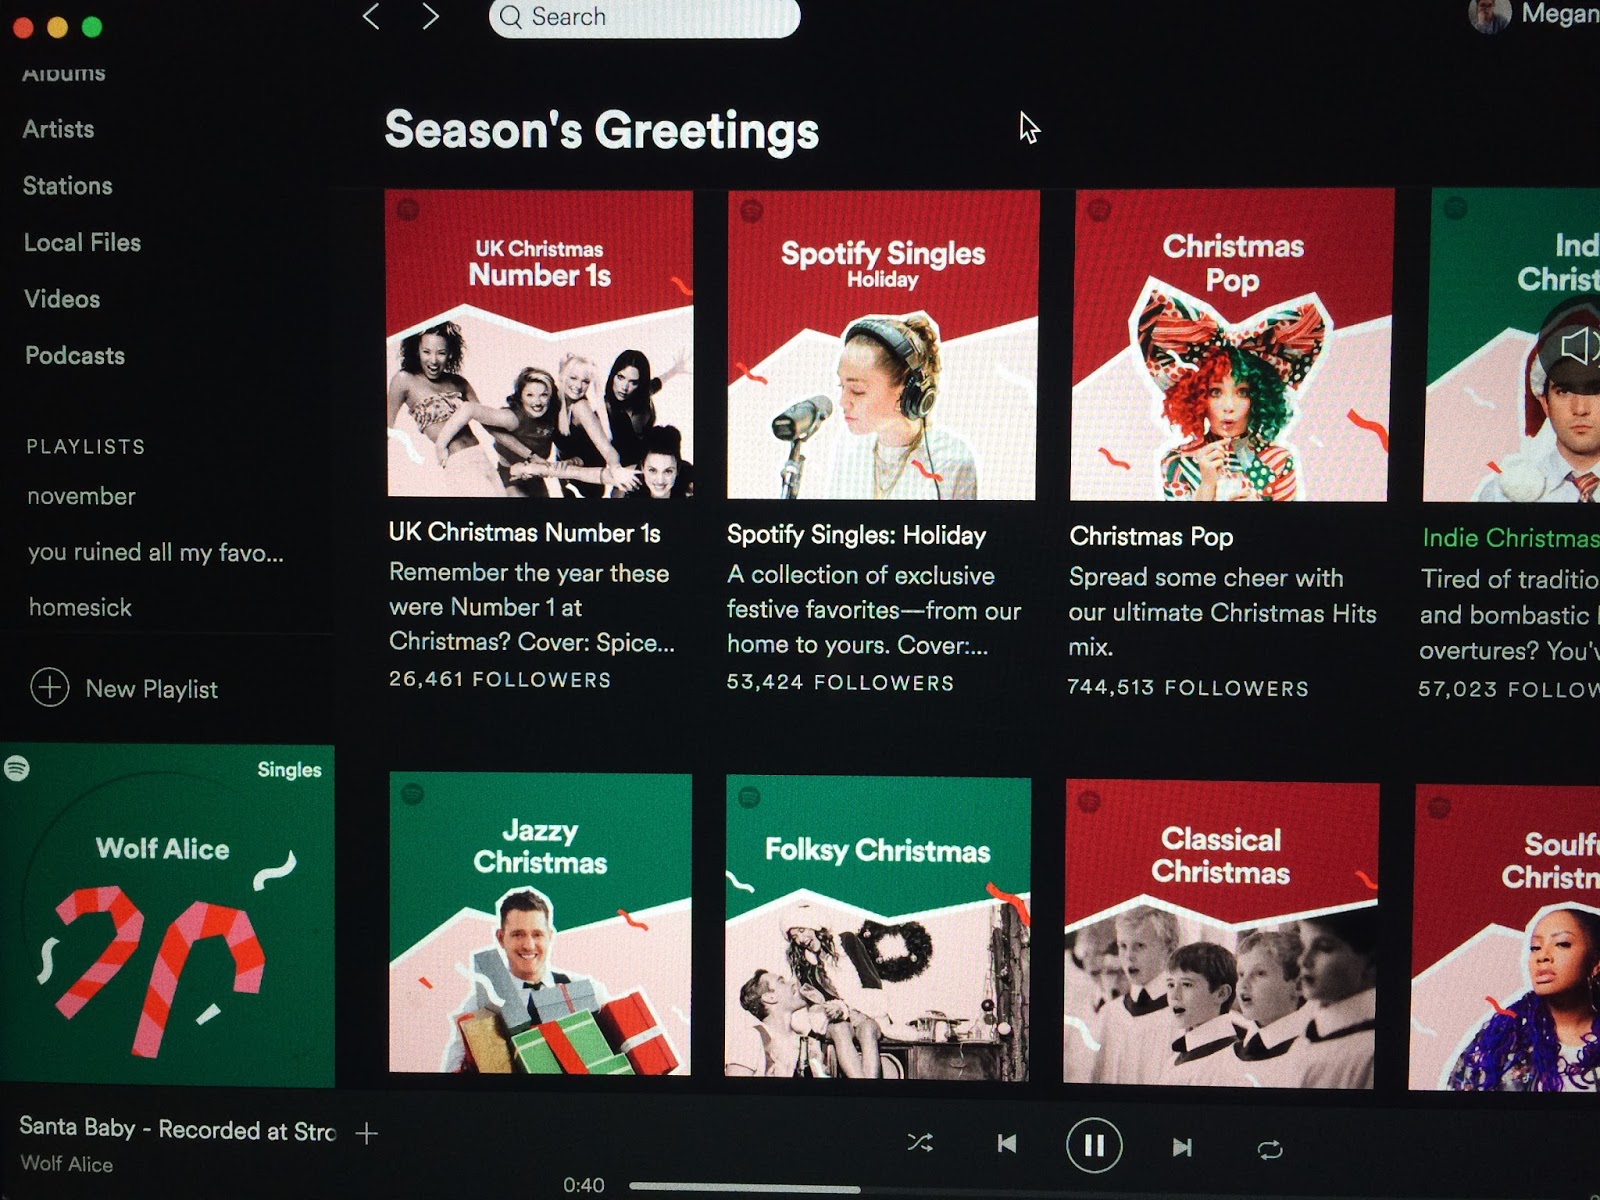Open the Wolf Alice Singles album art

pos(167,915)
